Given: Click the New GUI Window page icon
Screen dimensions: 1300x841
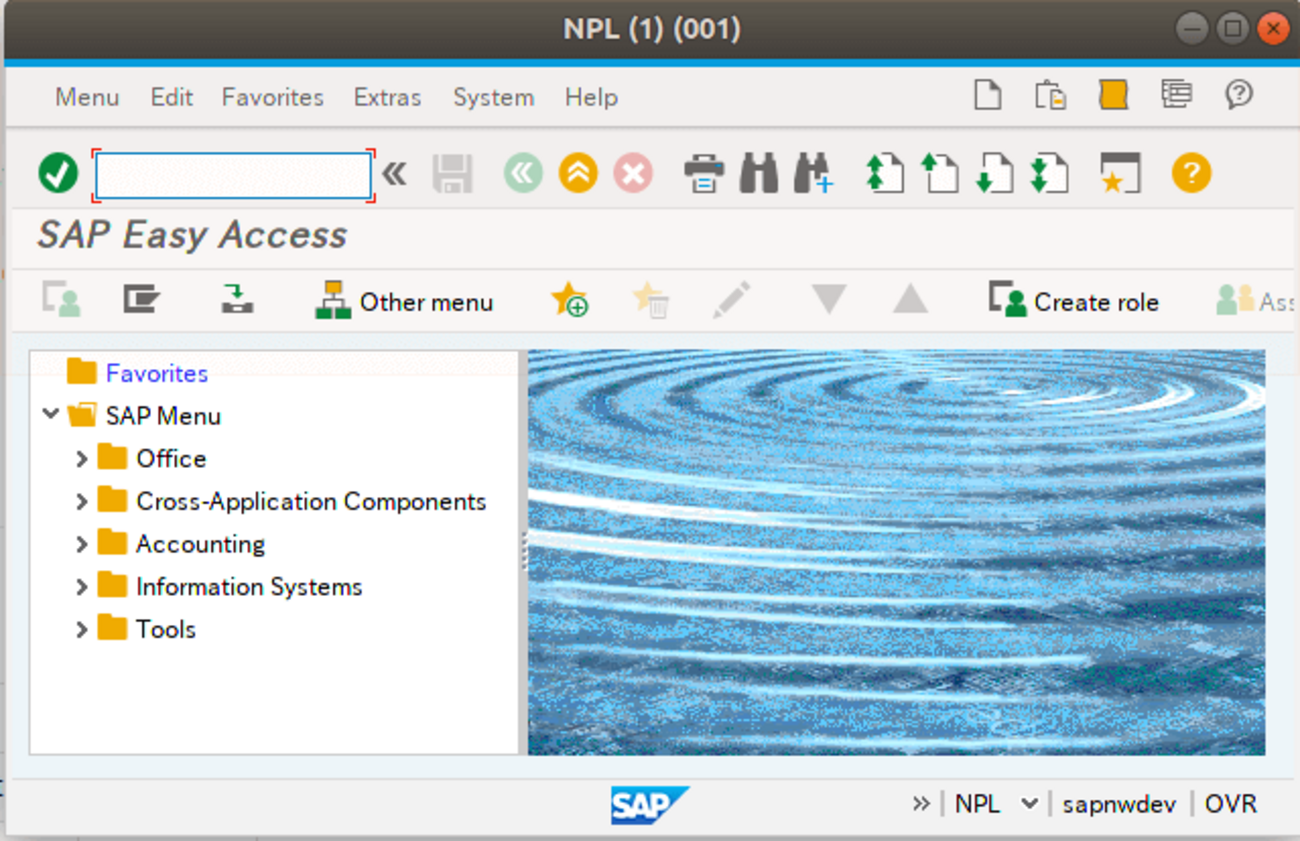Looking at the screenshot, I should point(988,96).
